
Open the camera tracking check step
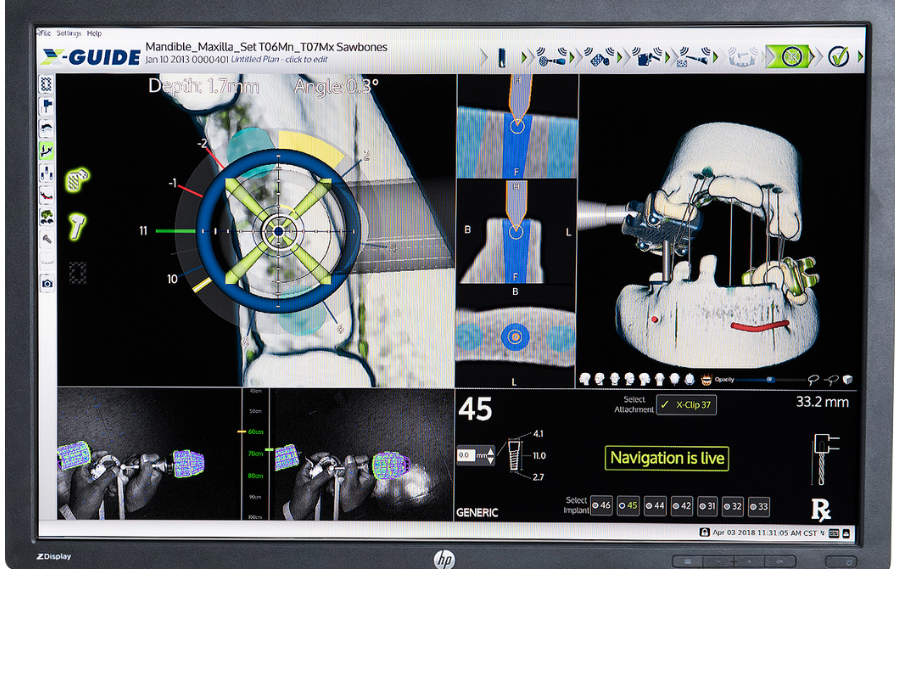point(648,57)
